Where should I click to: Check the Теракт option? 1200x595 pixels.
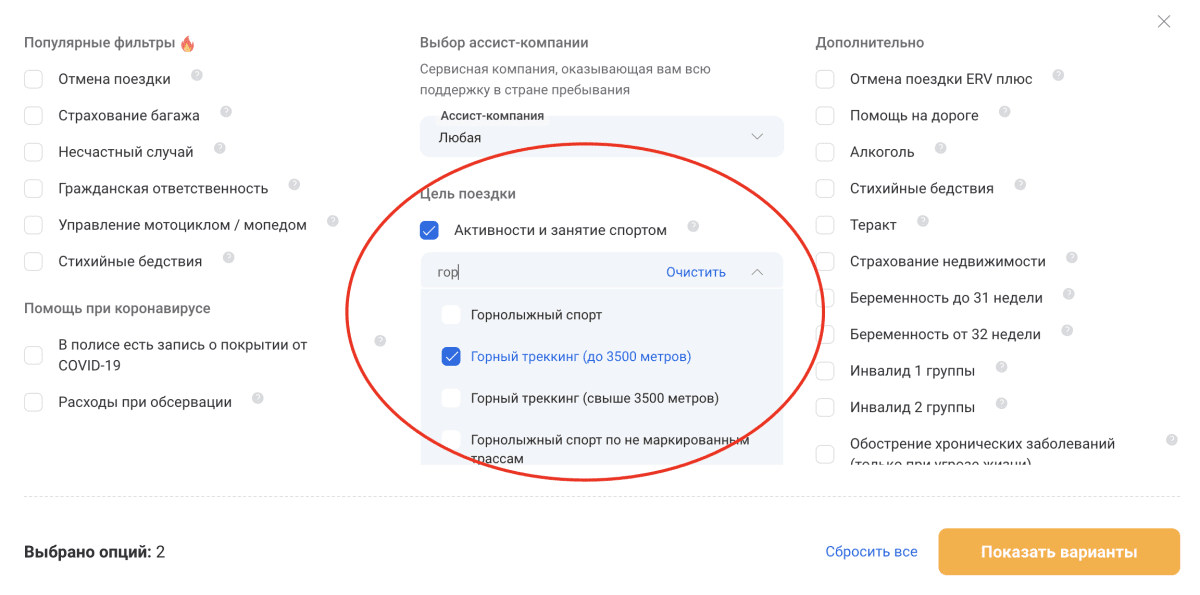pos(825,225)
